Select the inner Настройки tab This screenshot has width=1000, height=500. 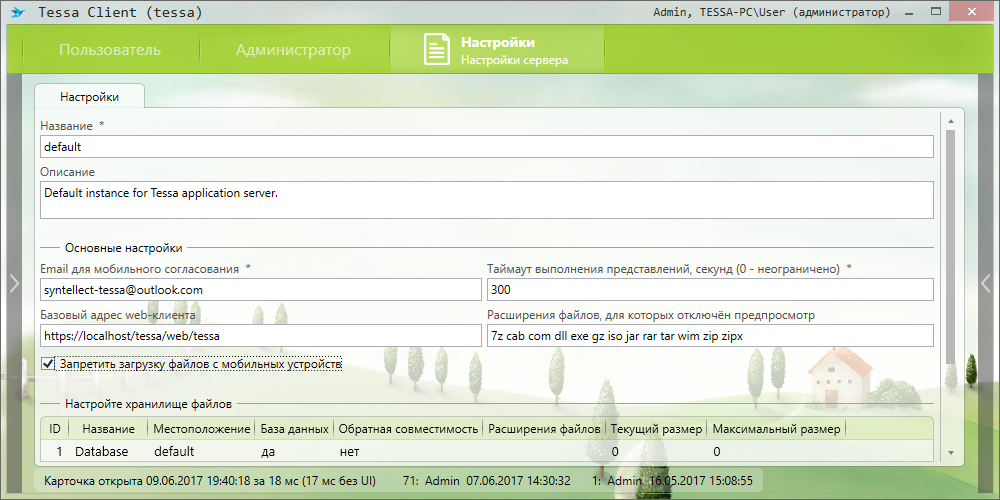tap(89, 97)
